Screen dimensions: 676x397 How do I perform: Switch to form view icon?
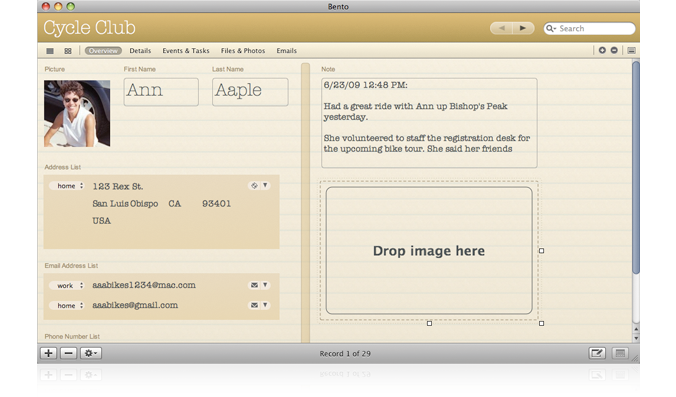(x=50, y=51)
